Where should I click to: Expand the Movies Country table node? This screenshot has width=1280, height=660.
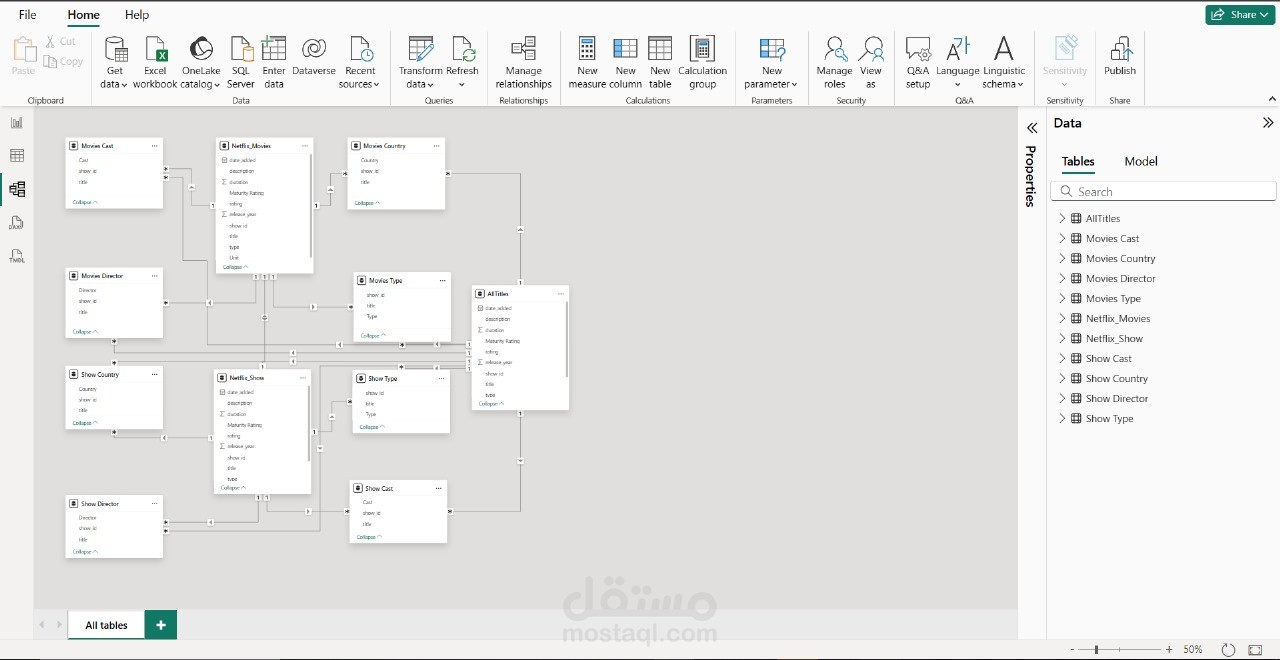click(x=1062, y=258)
